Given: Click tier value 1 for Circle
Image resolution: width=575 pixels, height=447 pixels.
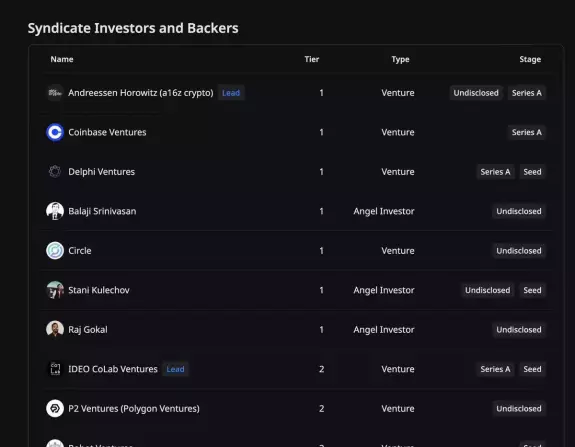Looking at the screenshot, I should click(x=322, y=251).
